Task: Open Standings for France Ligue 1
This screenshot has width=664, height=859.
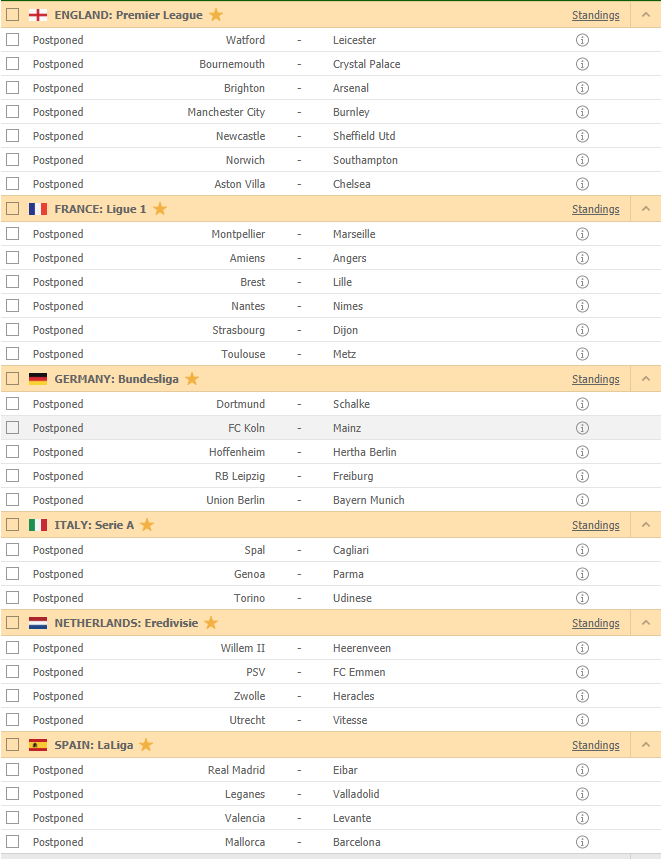Action: (595, 209)
